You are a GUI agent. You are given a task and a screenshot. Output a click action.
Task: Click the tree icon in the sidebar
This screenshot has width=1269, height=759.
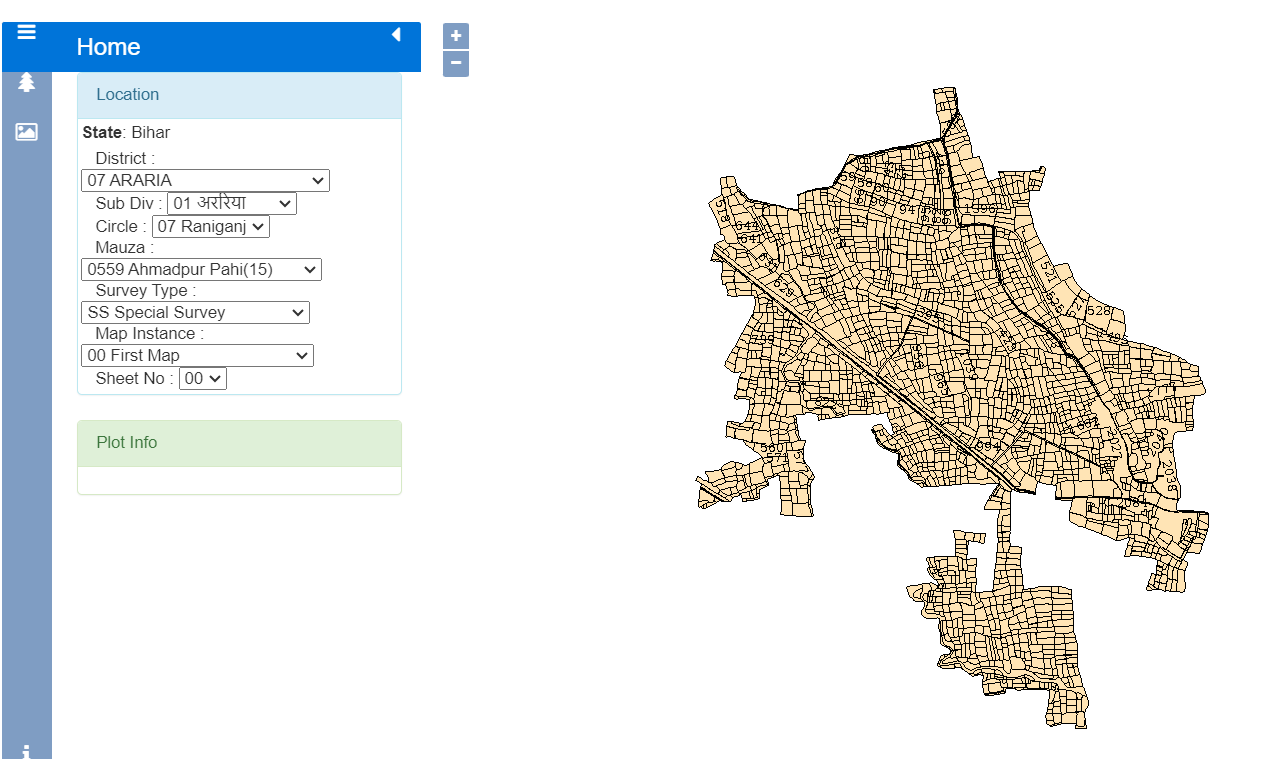(26, 82)
